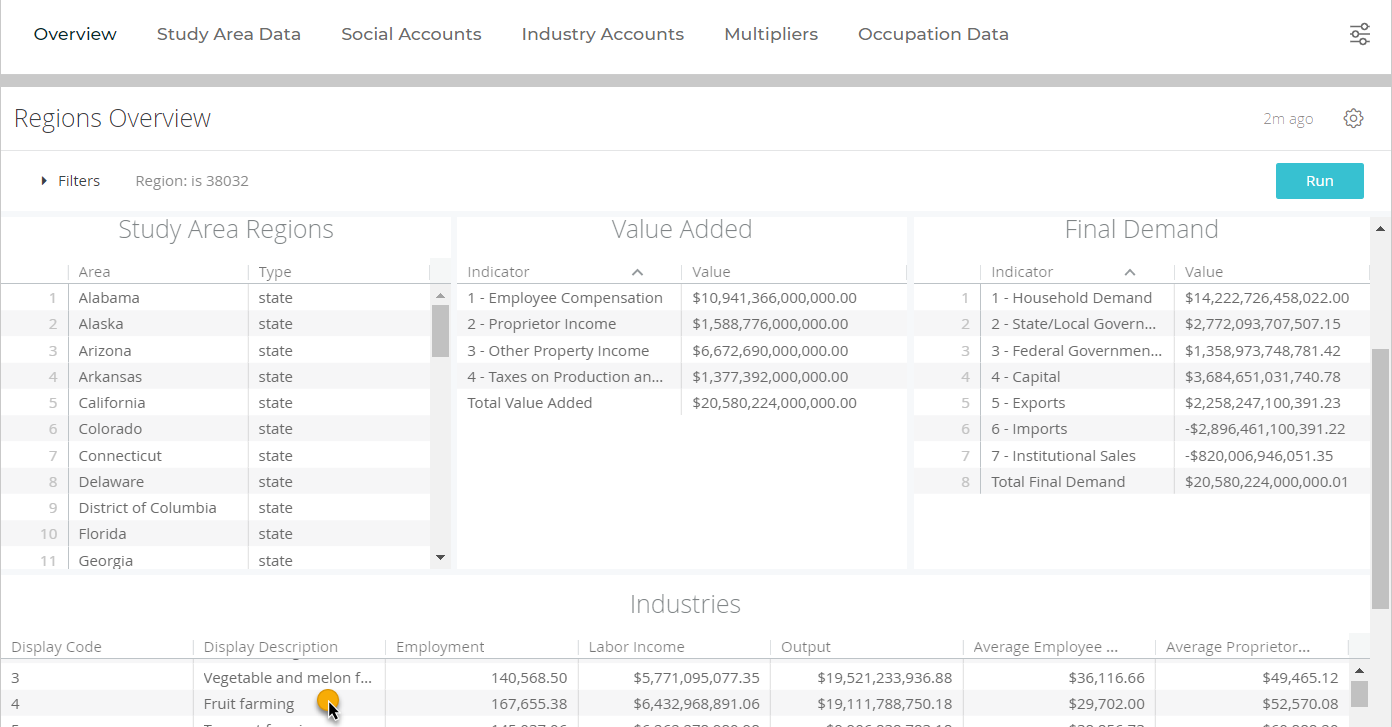Click the Household Demand indicator
The image size is (1392, 727).
click(1071, 298)
